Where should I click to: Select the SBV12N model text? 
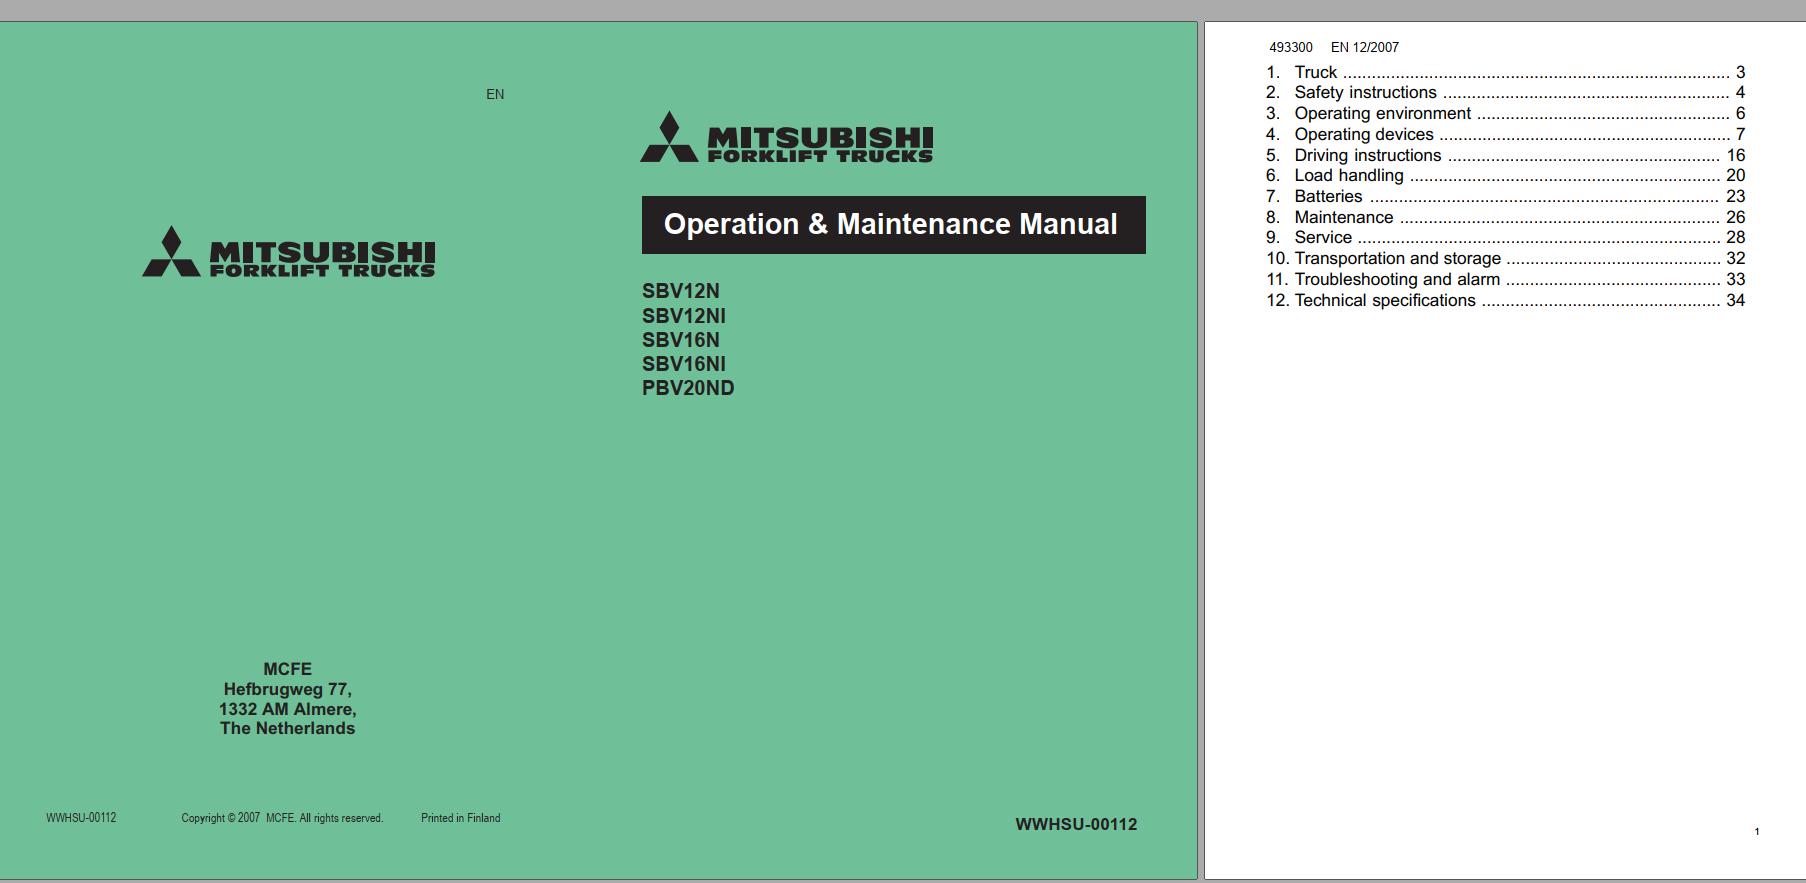pyautogui.click(x=680, y=291)
